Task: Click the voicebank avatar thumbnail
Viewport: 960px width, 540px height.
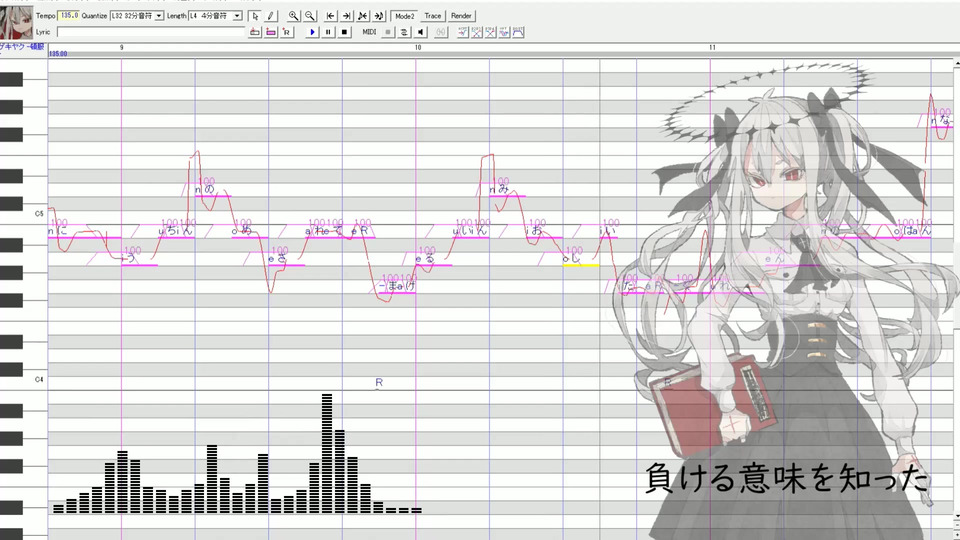Action: click(x=16, y=23)
